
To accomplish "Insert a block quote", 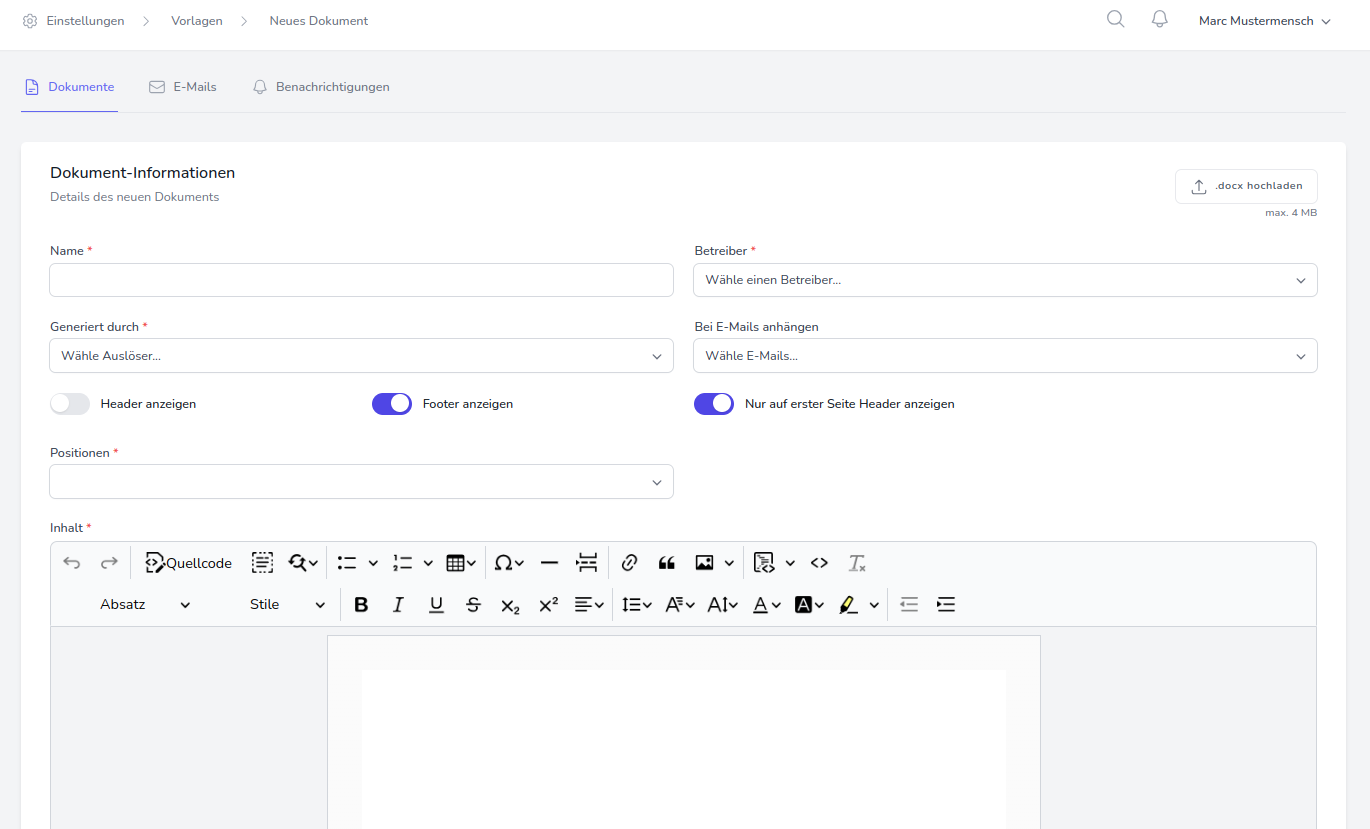I will [667, 563].
